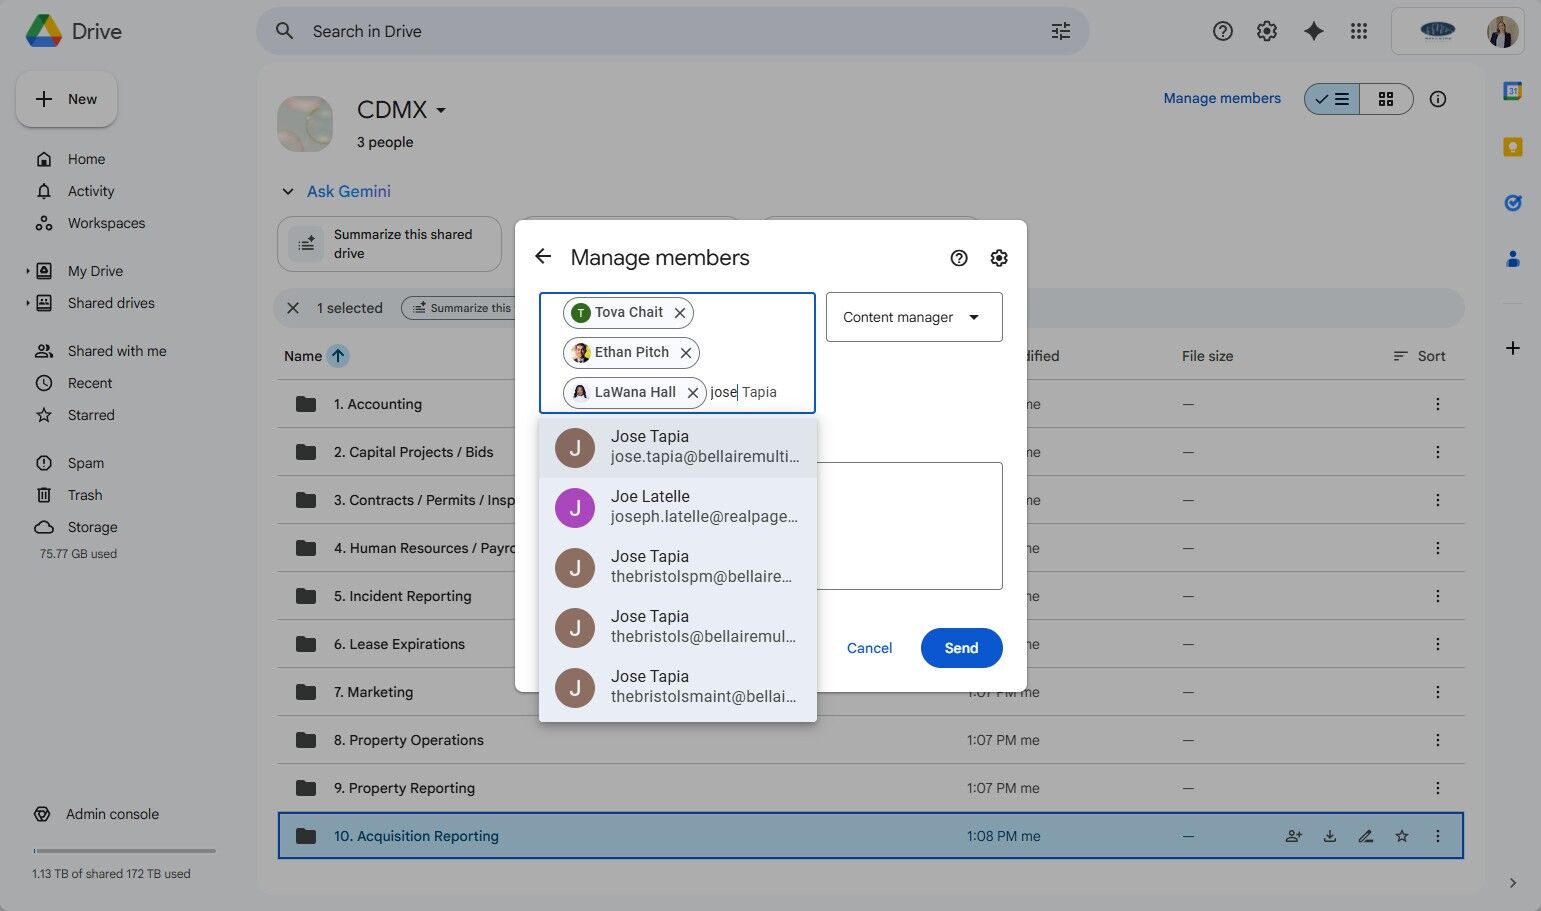This screenshot has height=911, width=1541.
Task: Click Manage members link in header
Action: tap(1222, 98)
